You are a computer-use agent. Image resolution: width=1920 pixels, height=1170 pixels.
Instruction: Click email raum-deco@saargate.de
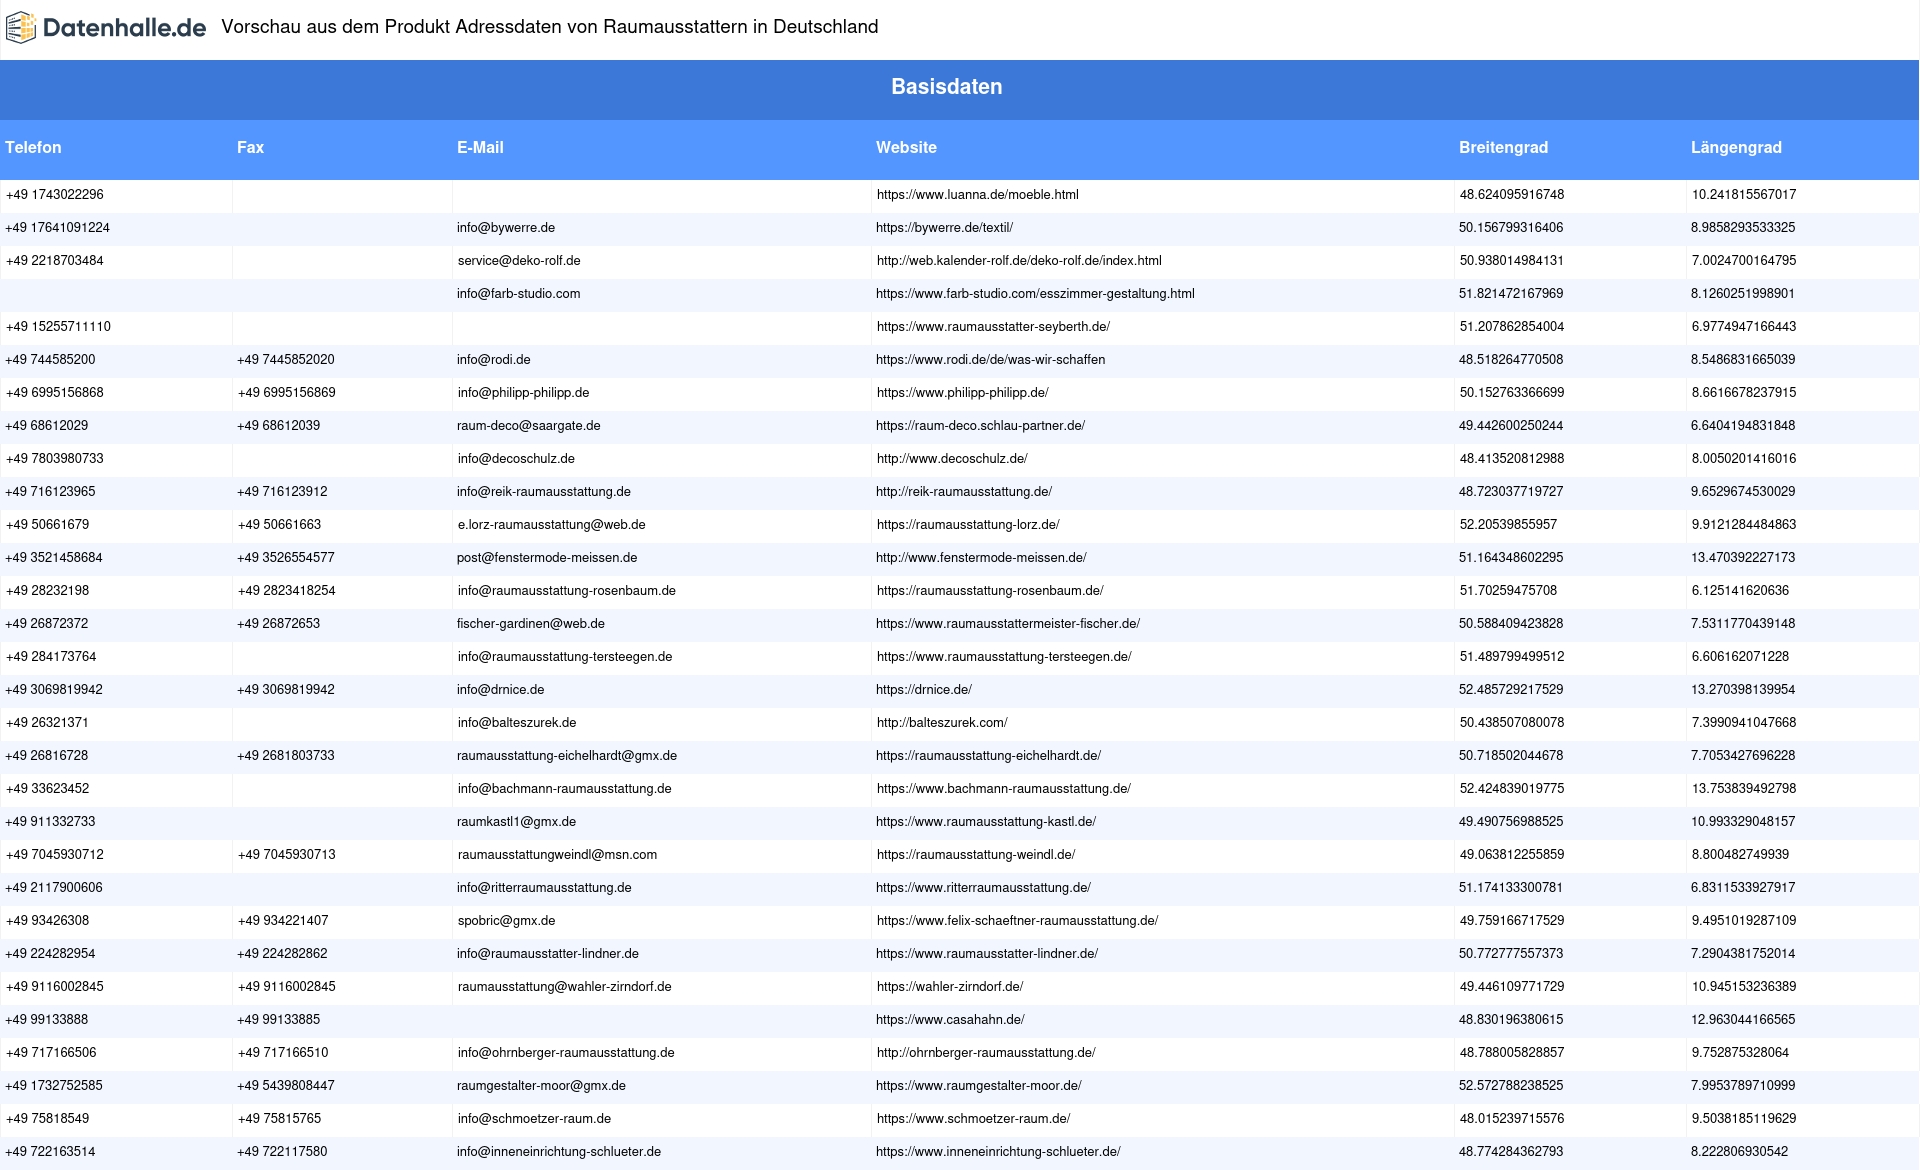(528, 426)
